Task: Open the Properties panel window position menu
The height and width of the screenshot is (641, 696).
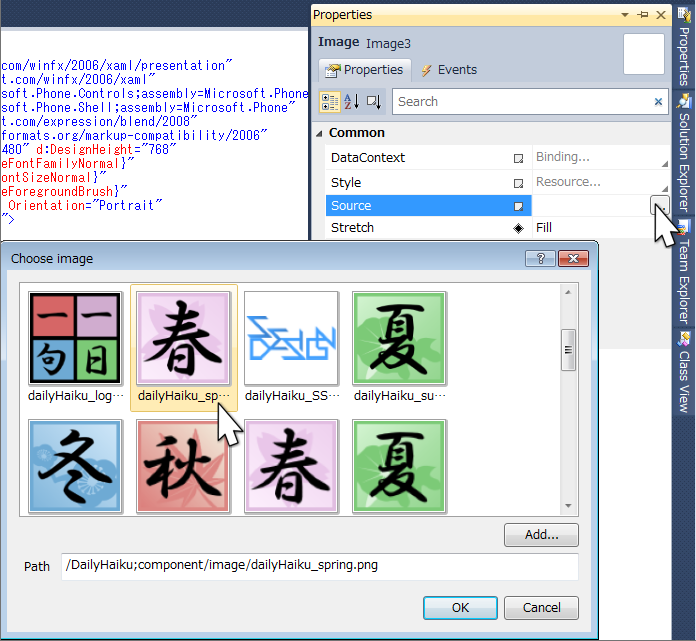Action: point(625,15)
